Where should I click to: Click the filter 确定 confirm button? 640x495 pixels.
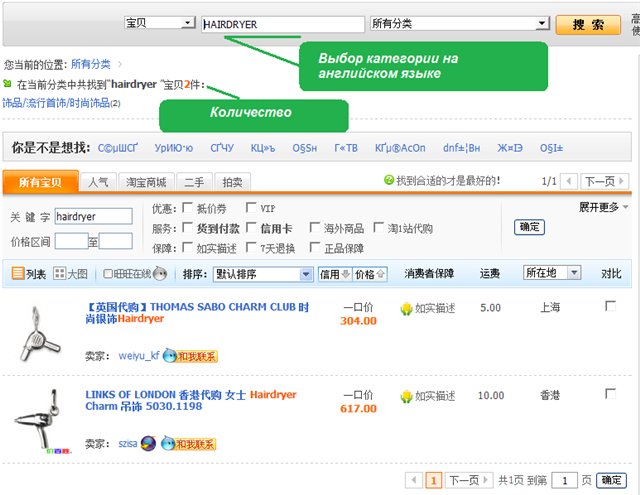[x=529, y=227]
